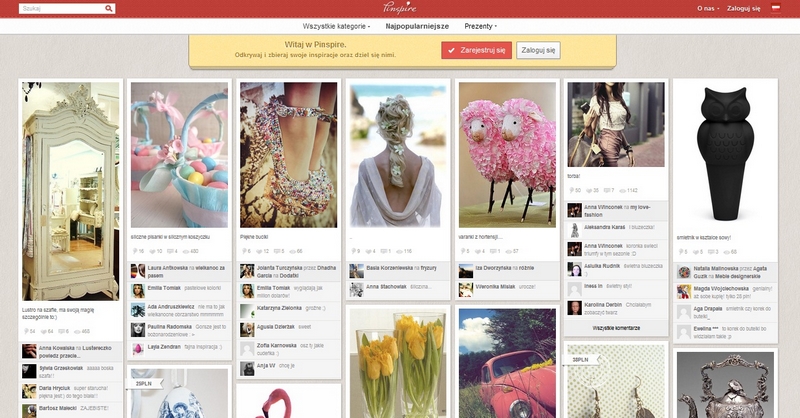Click Laura Antkowska's avatar
This screenshot has width=800, height=418.
[x=138, y=271]
